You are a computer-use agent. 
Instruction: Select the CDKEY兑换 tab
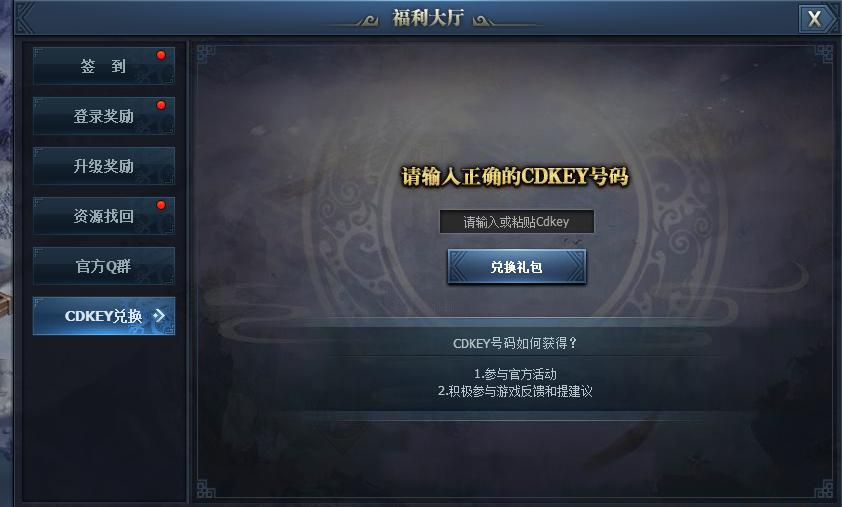point(104,316)
